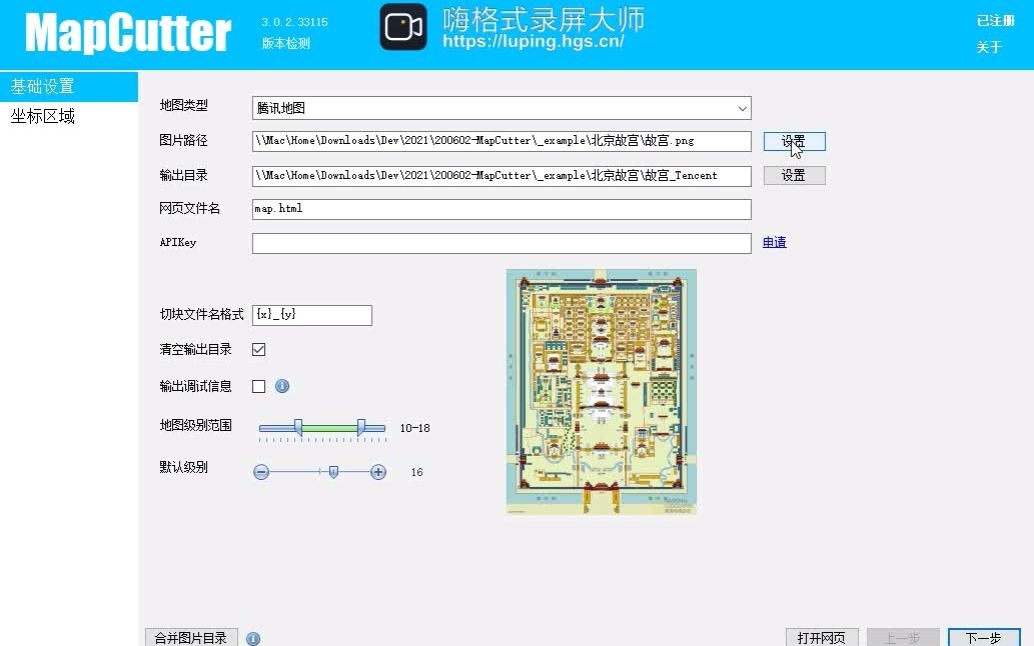Uncheck the 清空输出目录 checkbox

(258, 349)
